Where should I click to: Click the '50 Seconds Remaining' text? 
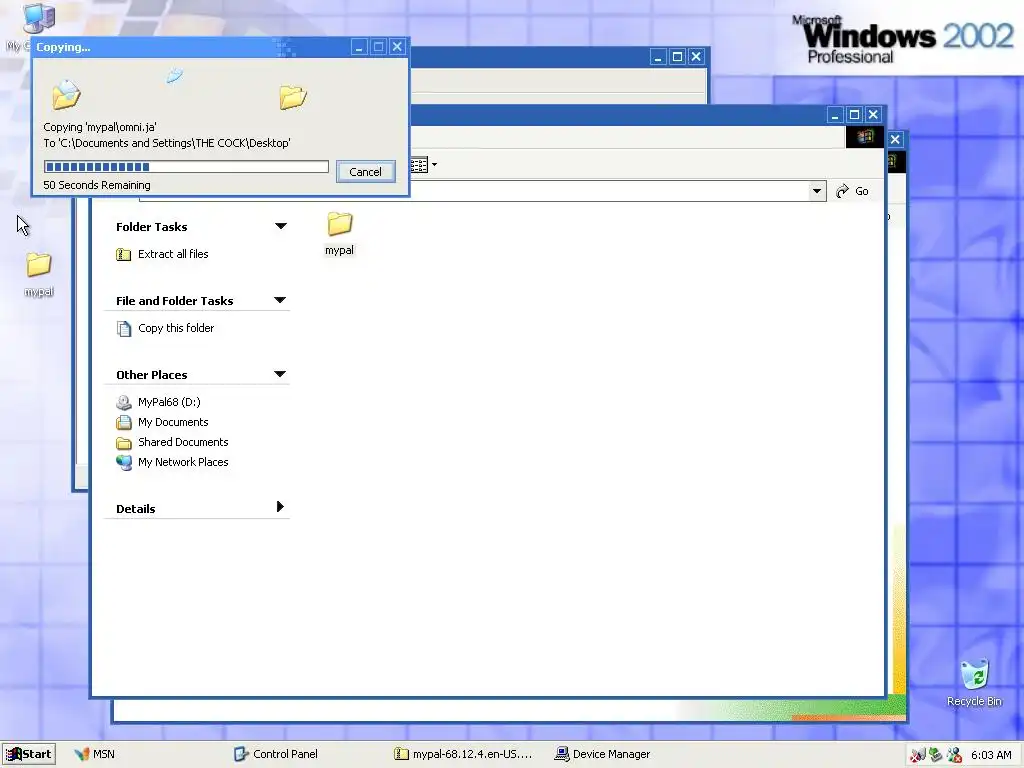pos(97,185)
